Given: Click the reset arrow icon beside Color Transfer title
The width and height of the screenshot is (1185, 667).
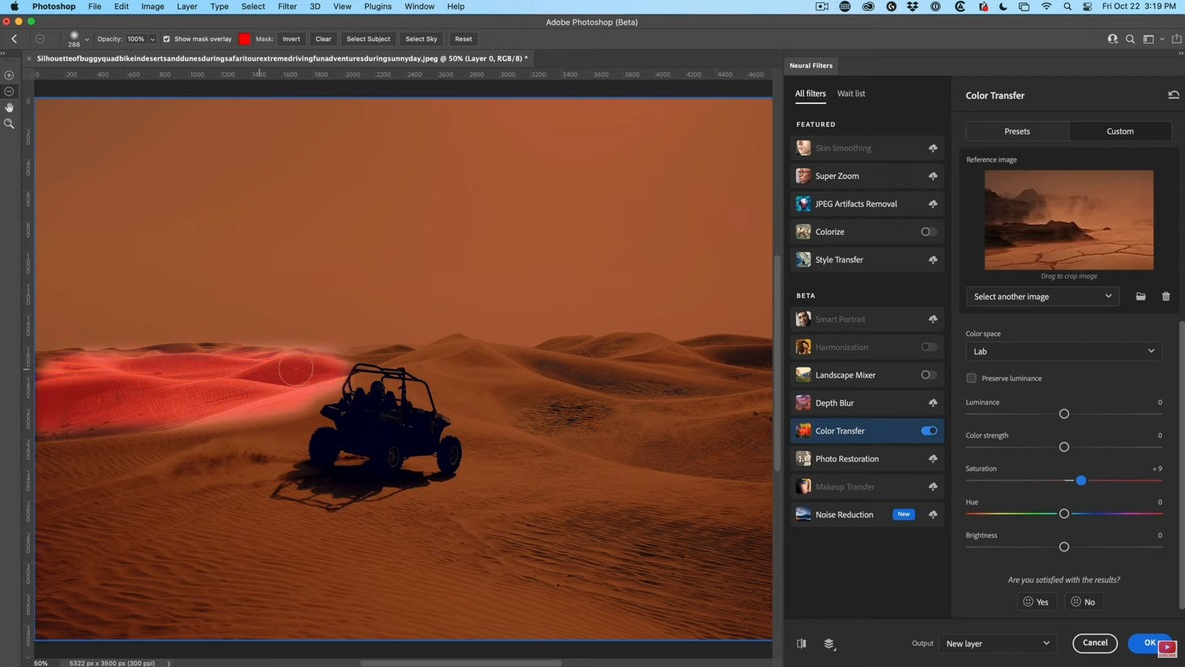Looking at the screenshot, I should [1172, 93].
